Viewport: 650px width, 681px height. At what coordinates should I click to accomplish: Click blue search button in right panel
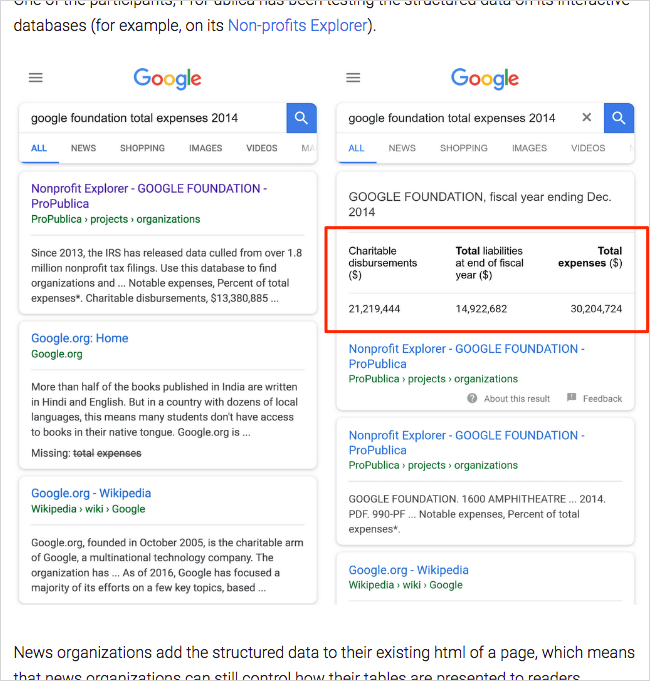tap(619, 118)
